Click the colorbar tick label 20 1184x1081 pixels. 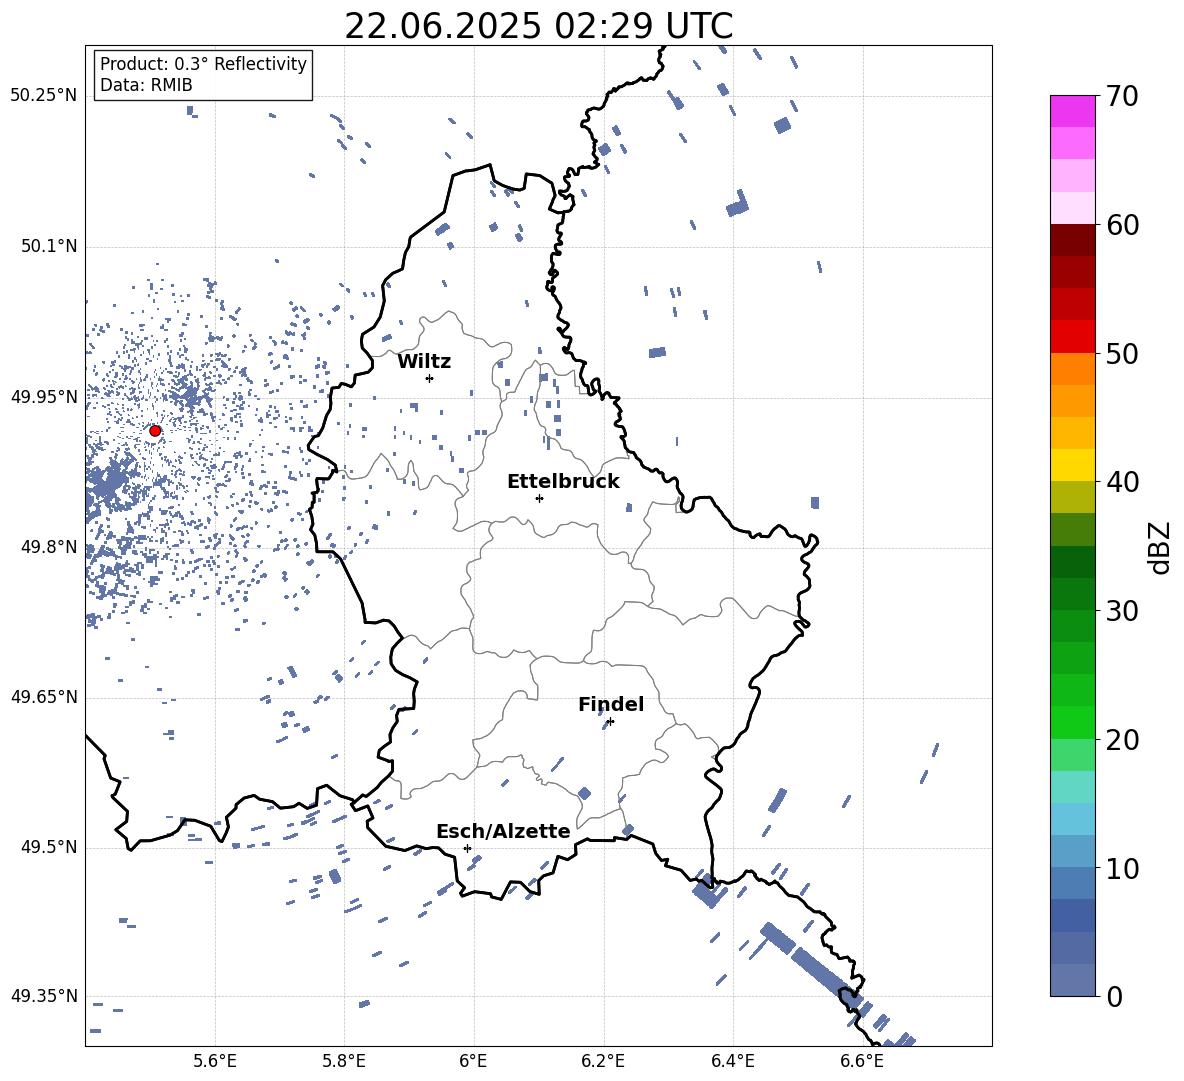1122,740
